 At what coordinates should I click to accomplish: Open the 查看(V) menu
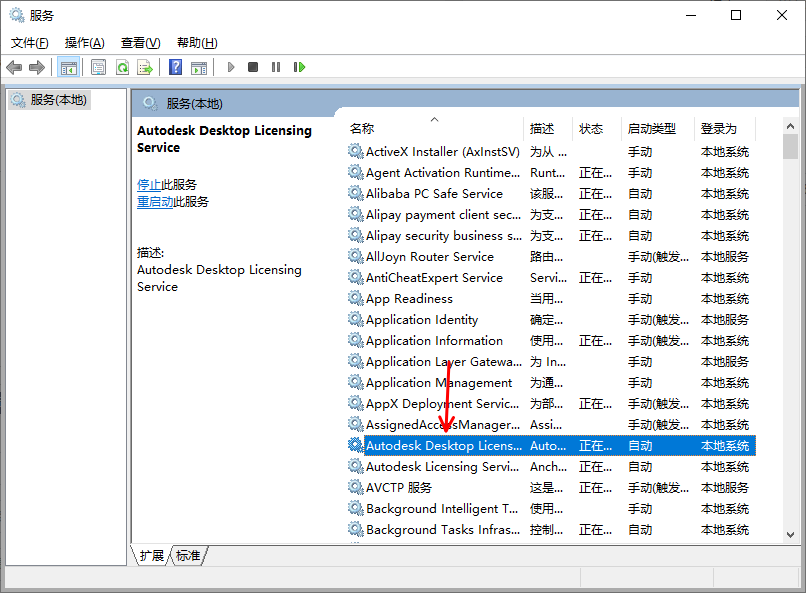pos(140,43)
